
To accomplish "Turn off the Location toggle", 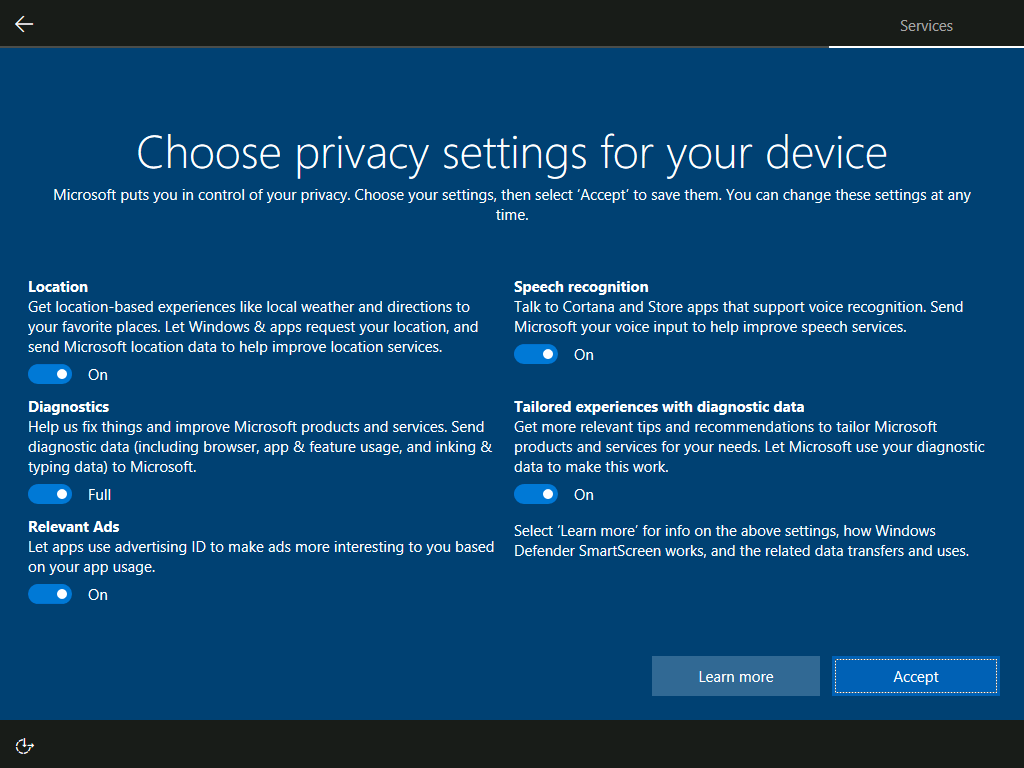I will click(x=50, y=373).
